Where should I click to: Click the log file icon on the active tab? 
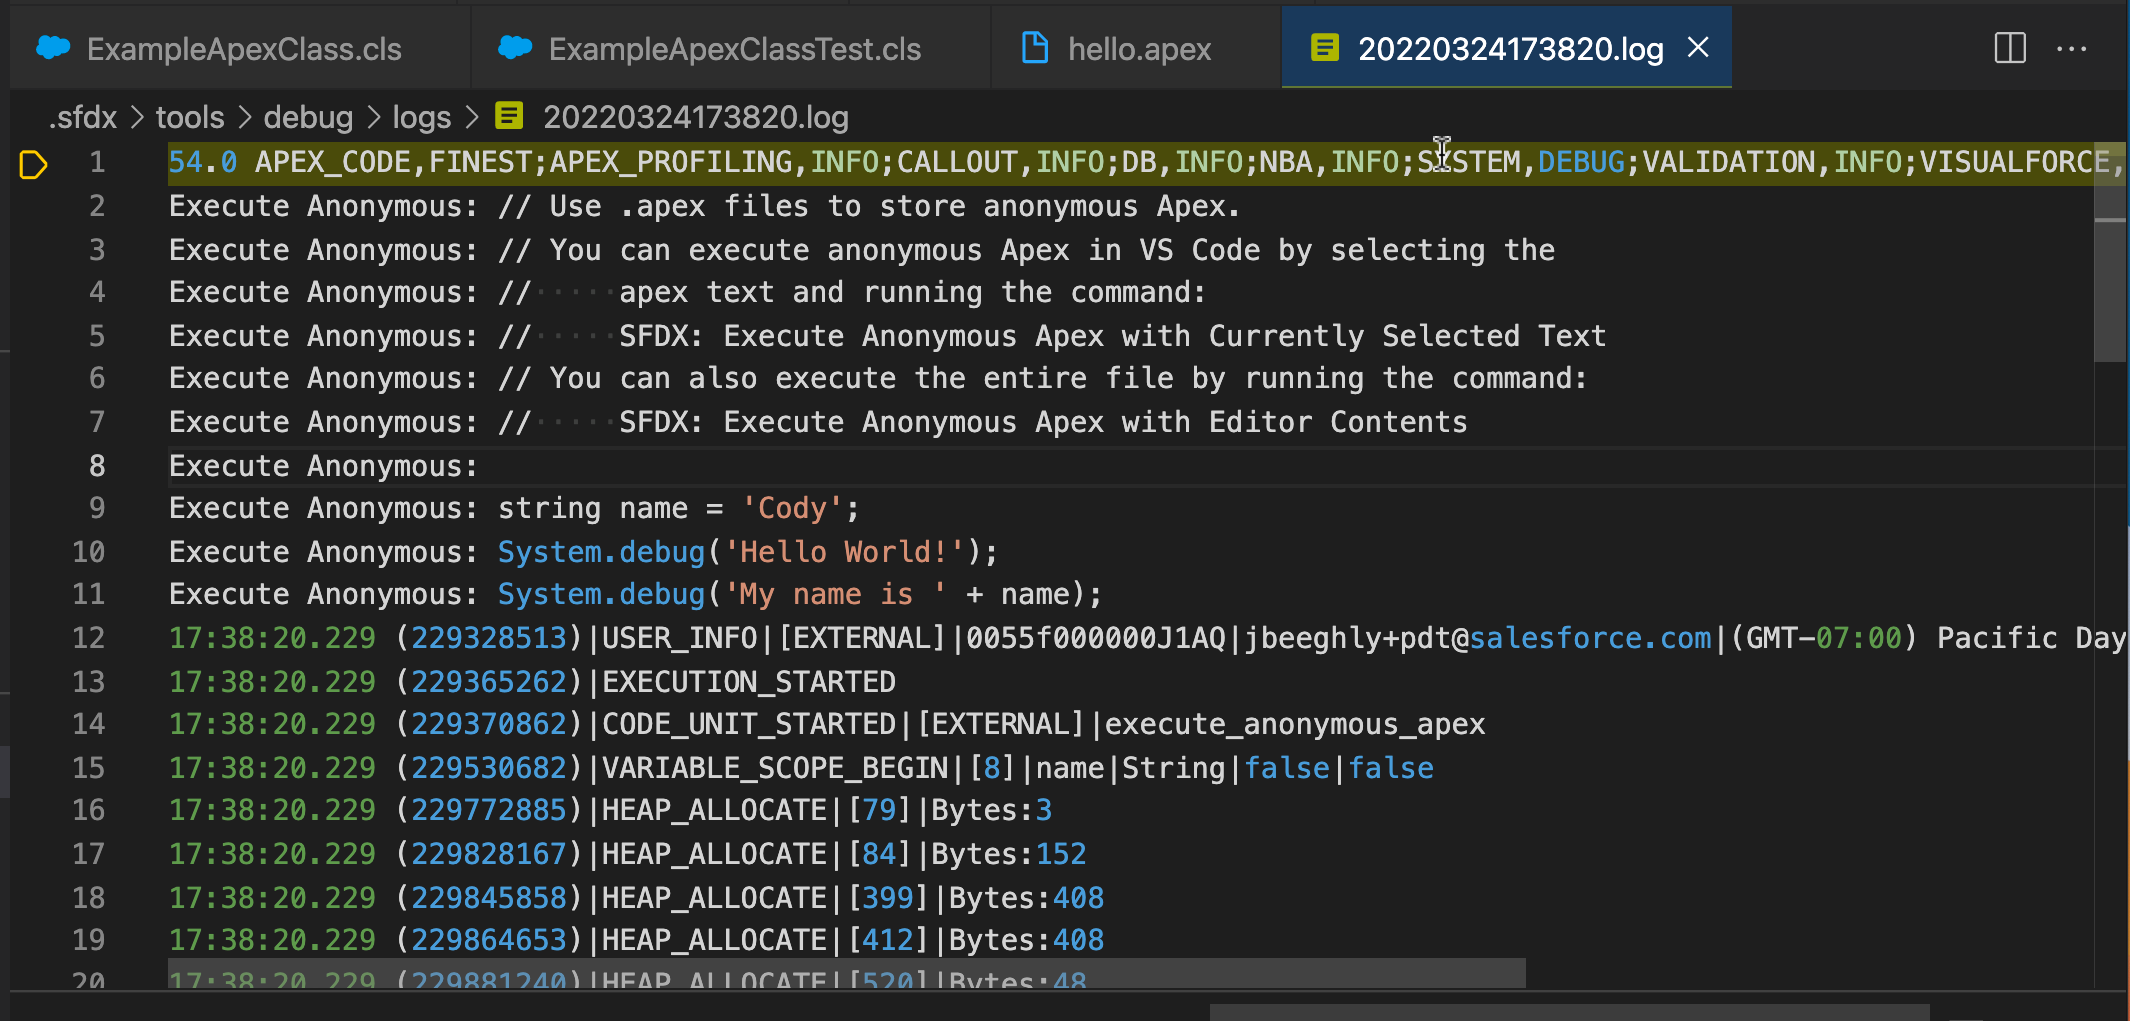click(1325, 47)
